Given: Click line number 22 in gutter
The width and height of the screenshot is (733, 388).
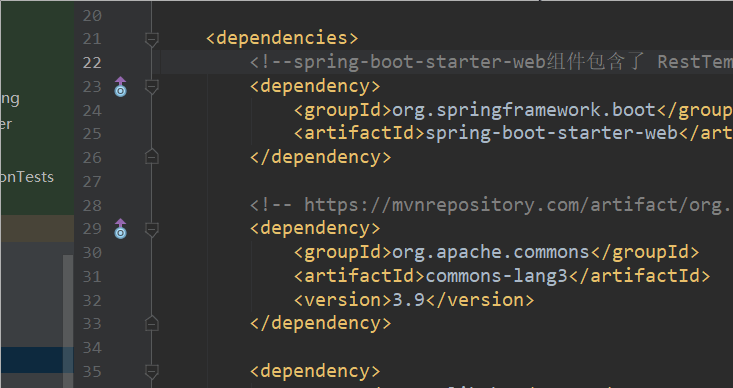Looking at the screenshot, I should point(92,63).
